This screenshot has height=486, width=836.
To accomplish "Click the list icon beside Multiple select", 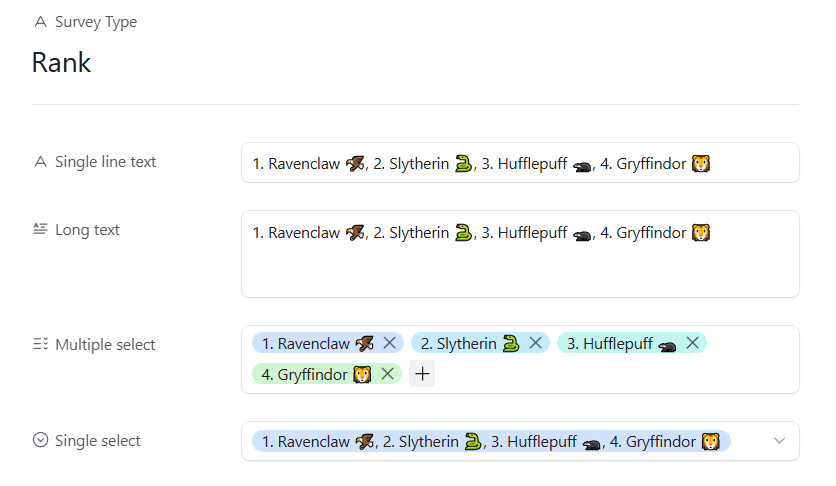I will [x=41, y=344].
